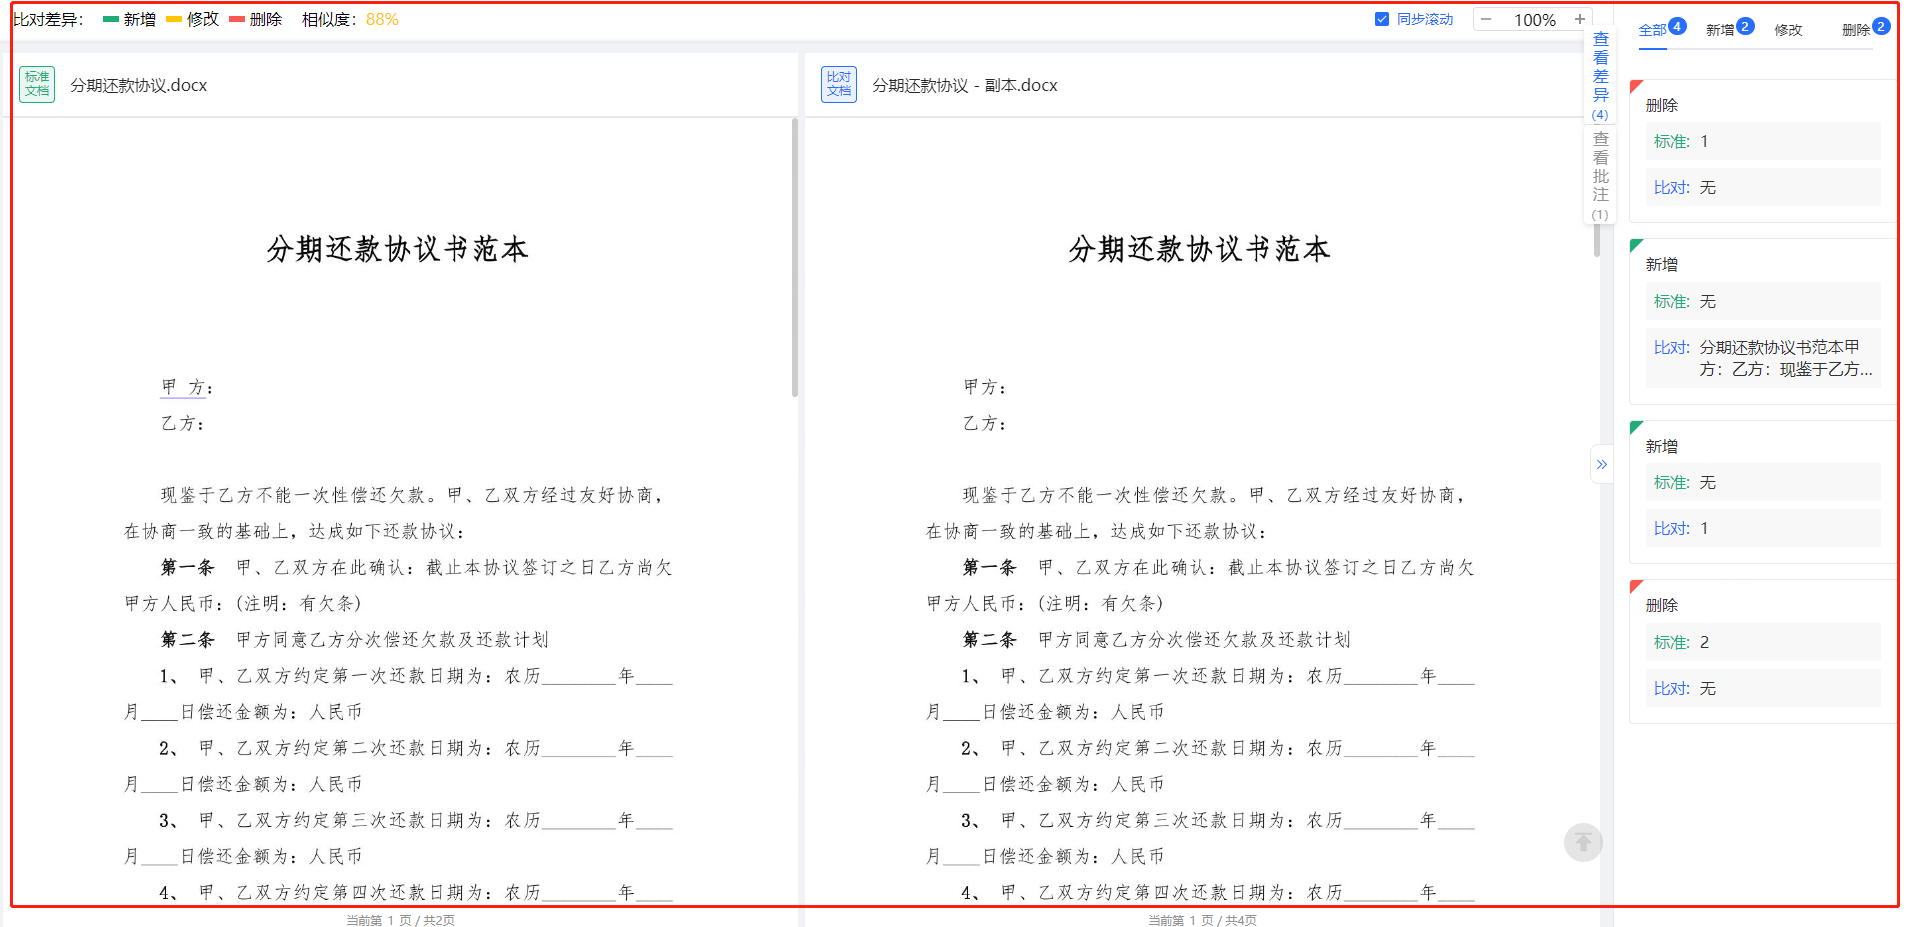This screenshot has width=1913, height=927.
Task: Collapse the differences panel with double-chevron
Action: [1602, 464]
